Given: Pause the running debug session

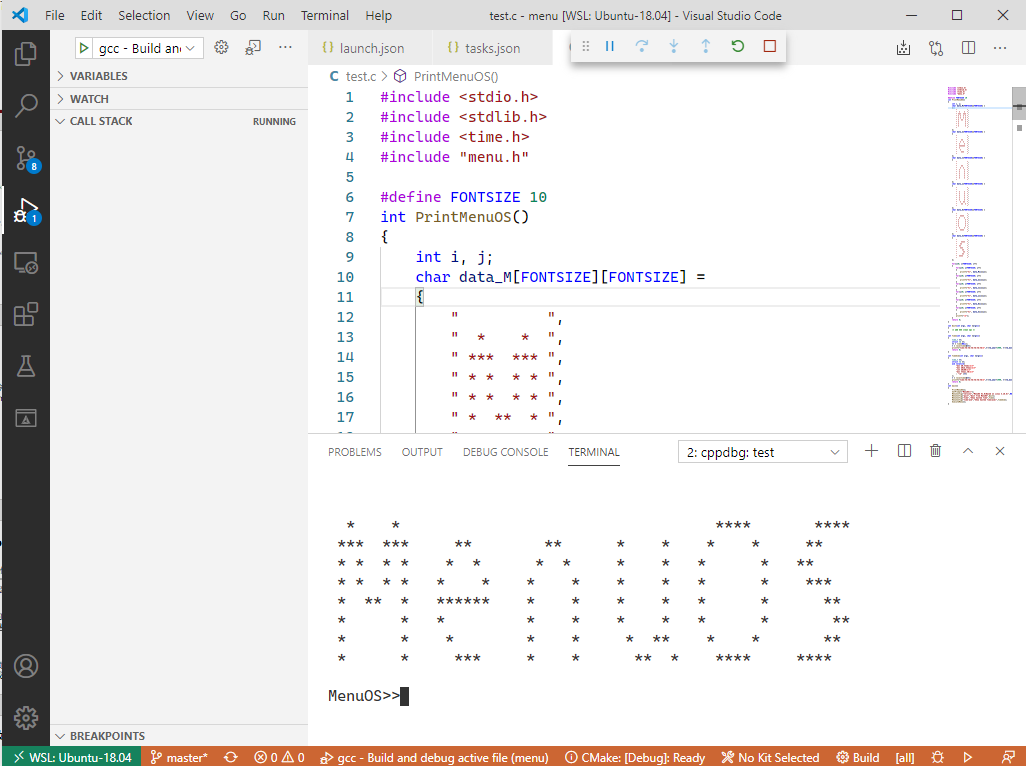Looking at the screenshot, I should (x=610, y=47).
